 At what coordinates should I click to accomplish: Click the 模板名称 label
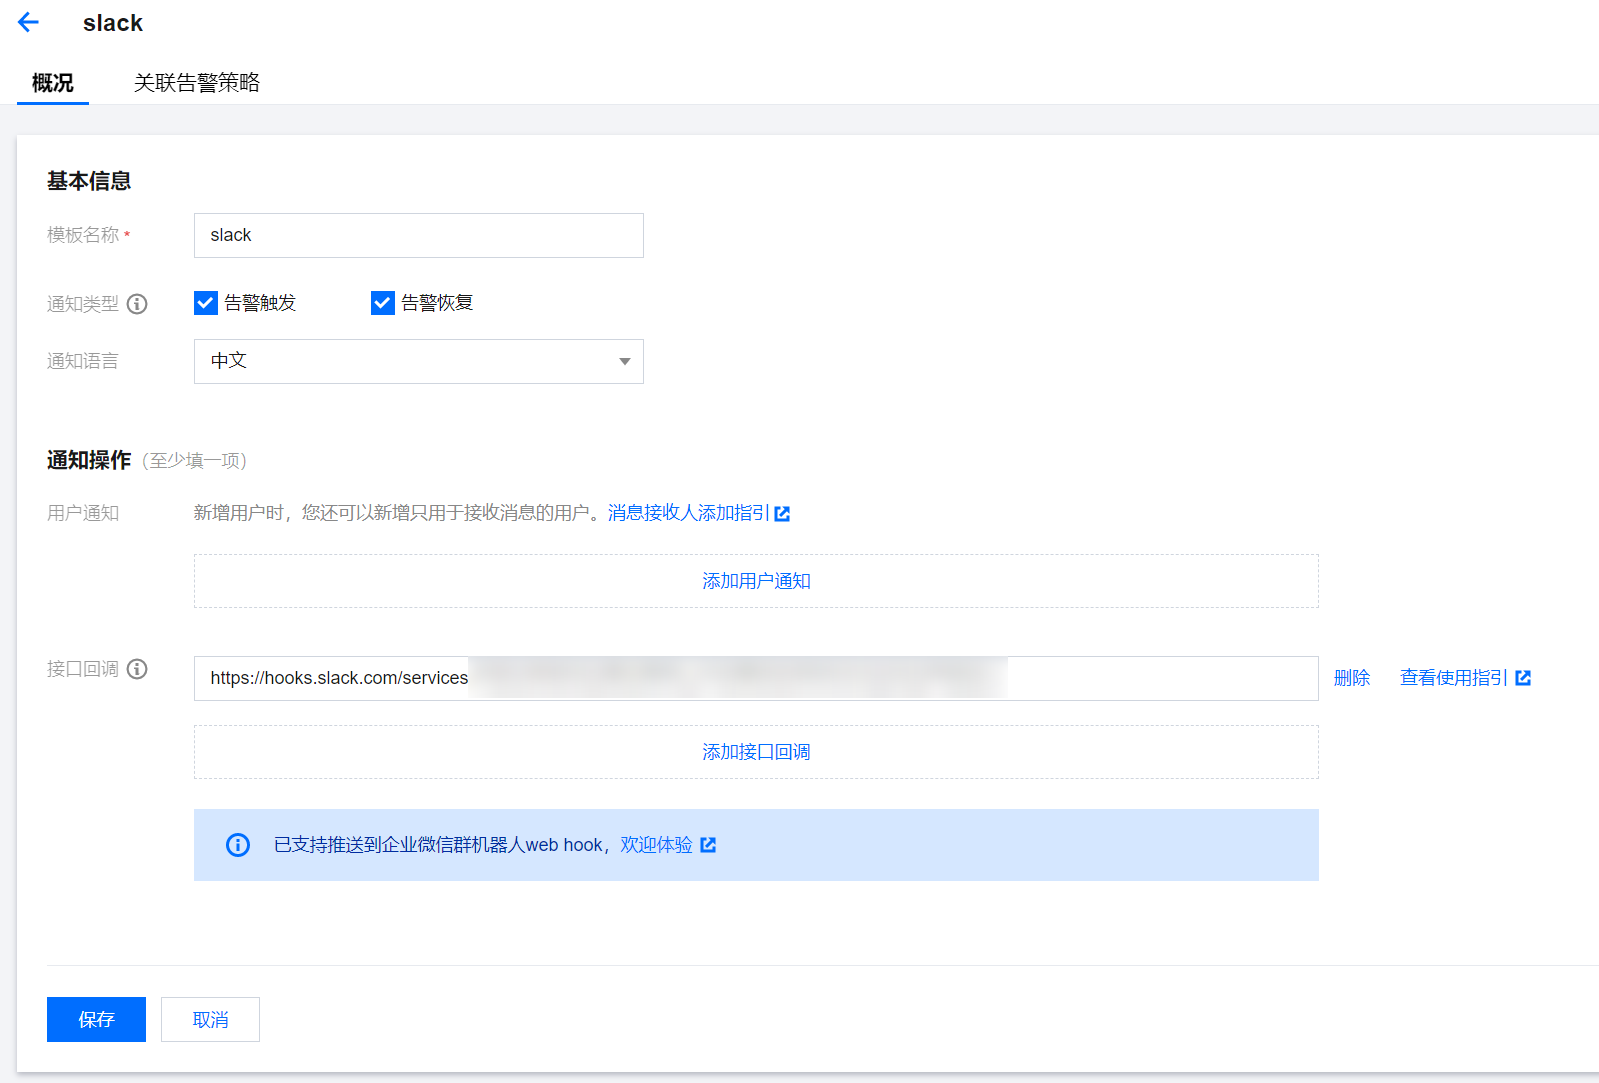click(83, 235)
